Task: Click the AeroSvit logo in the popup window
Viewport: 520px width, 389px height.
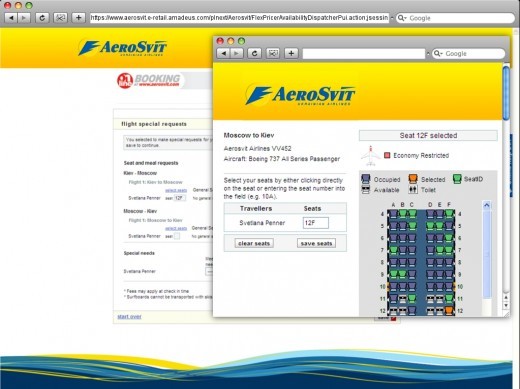Action: click(300, 95)
